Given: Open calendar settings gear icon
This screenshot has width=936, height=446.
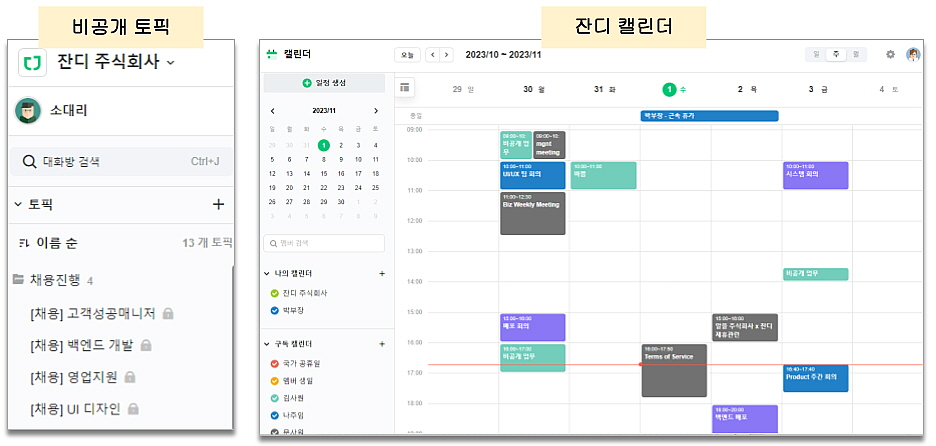Looking at the screenshot, I should [x=891, y=55].
